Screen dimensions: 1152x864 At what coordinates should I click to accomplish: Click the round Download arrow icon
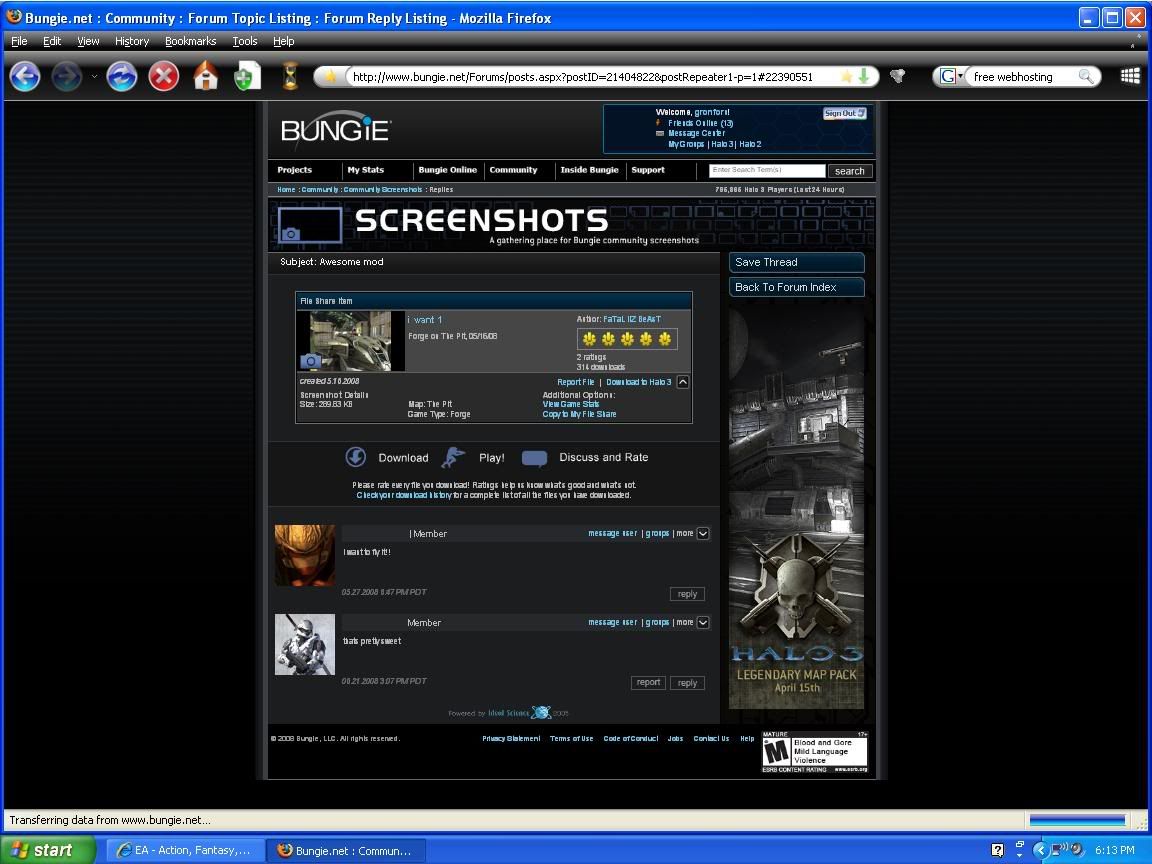point(356,457)
